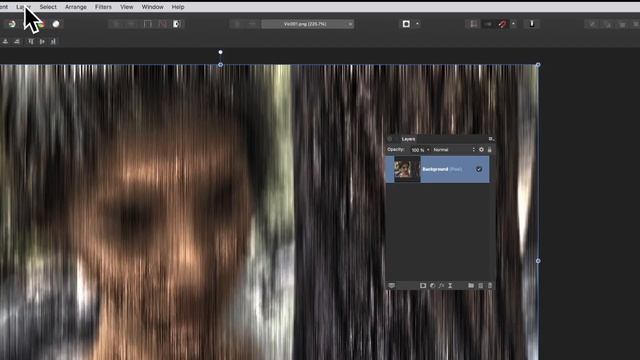The height and width of the screenshot is (360, 640).
Task: Click the first alignment icon in context toolbar
Action: click(5, 41)
